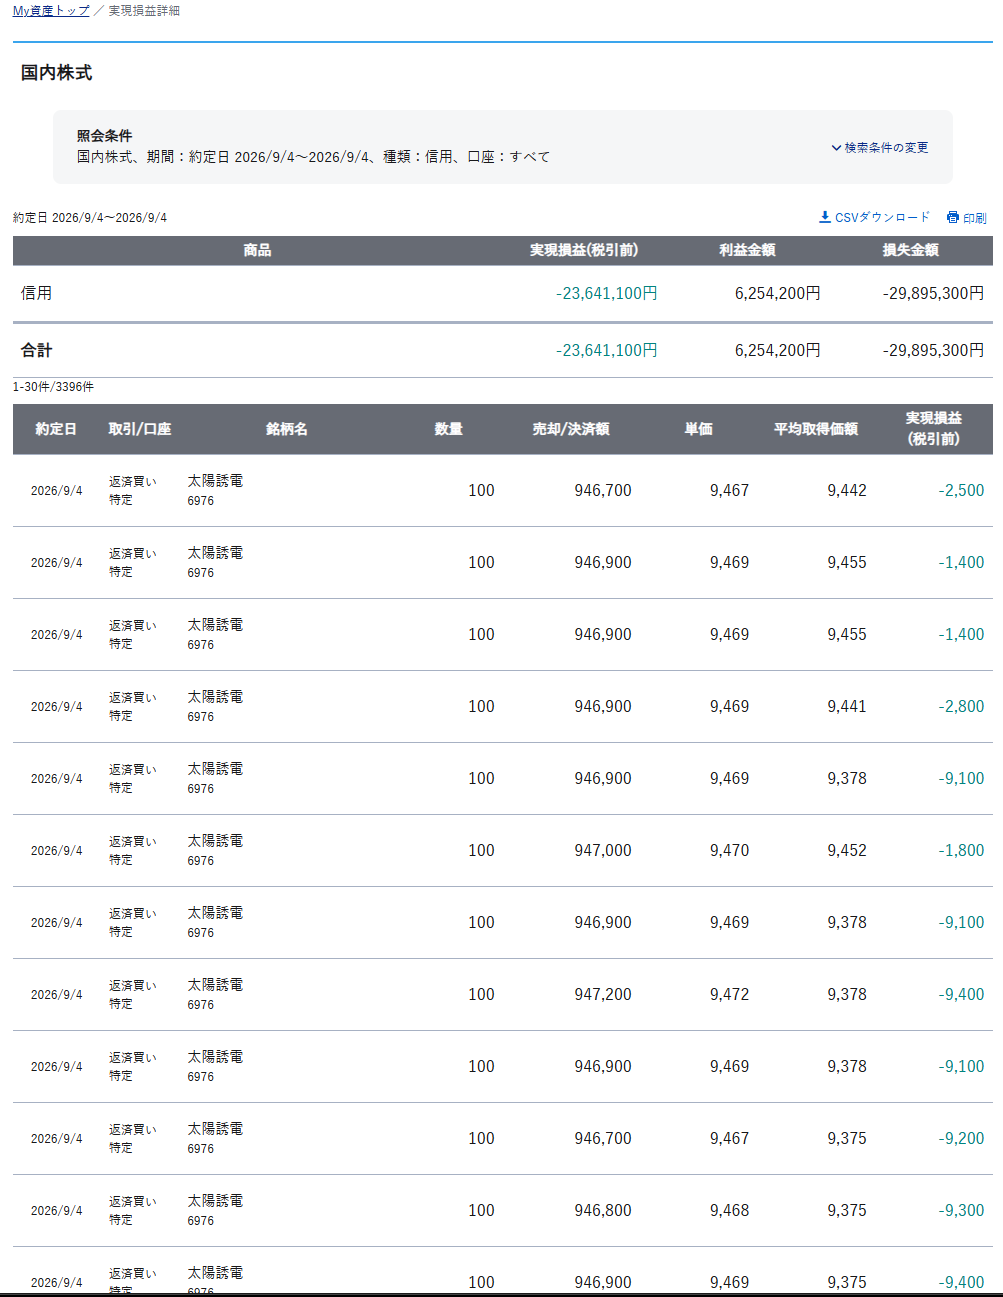Click the 取引/口座 column header
This screenshot has height=1297, width=1003.
coord(140,429)
